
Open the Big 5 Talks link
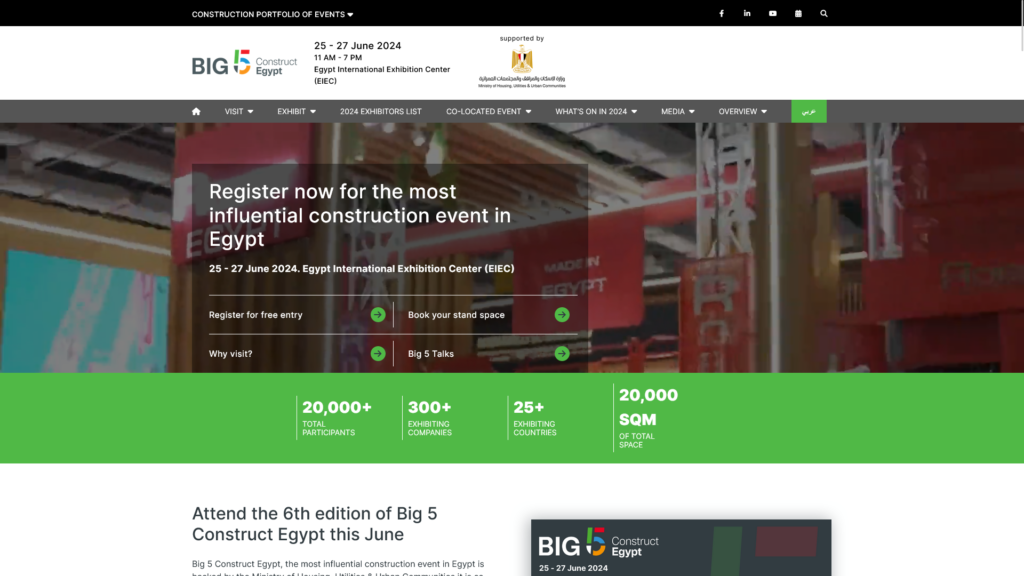pos(430,354)
